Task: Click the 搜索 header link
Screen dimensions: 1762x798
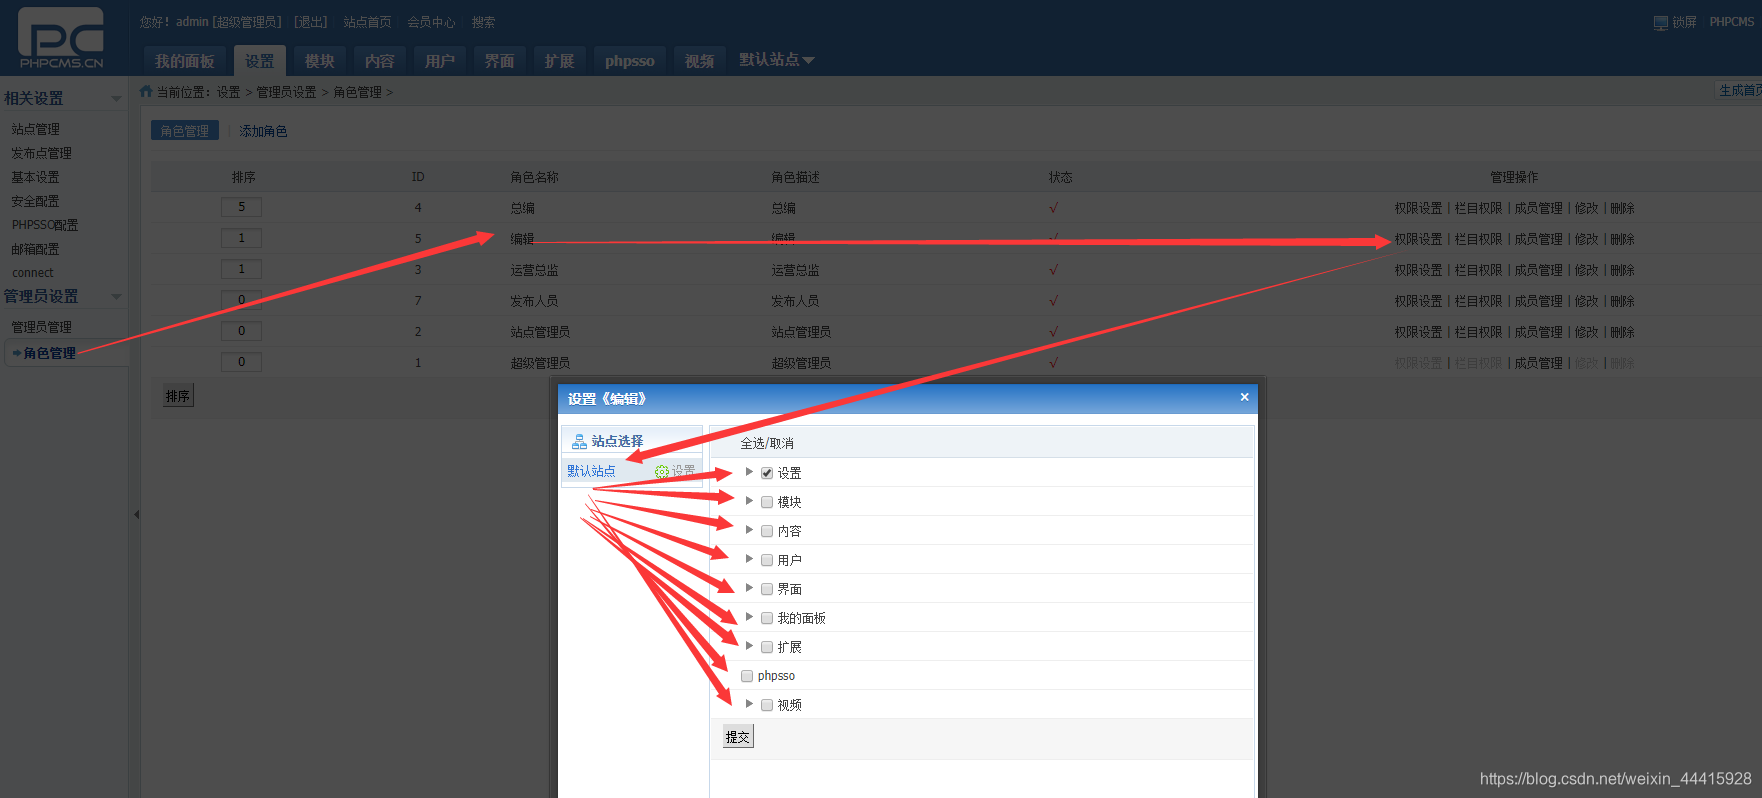Action: 484,22
